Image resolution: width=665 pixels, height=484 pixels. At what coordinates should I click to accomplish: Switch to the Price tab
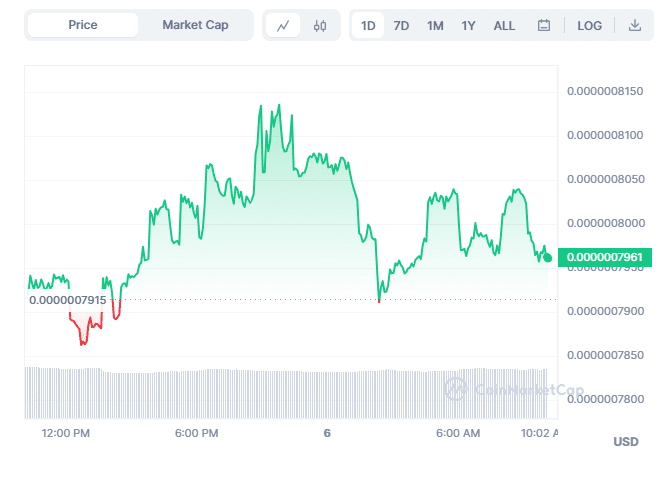(83, 25)
